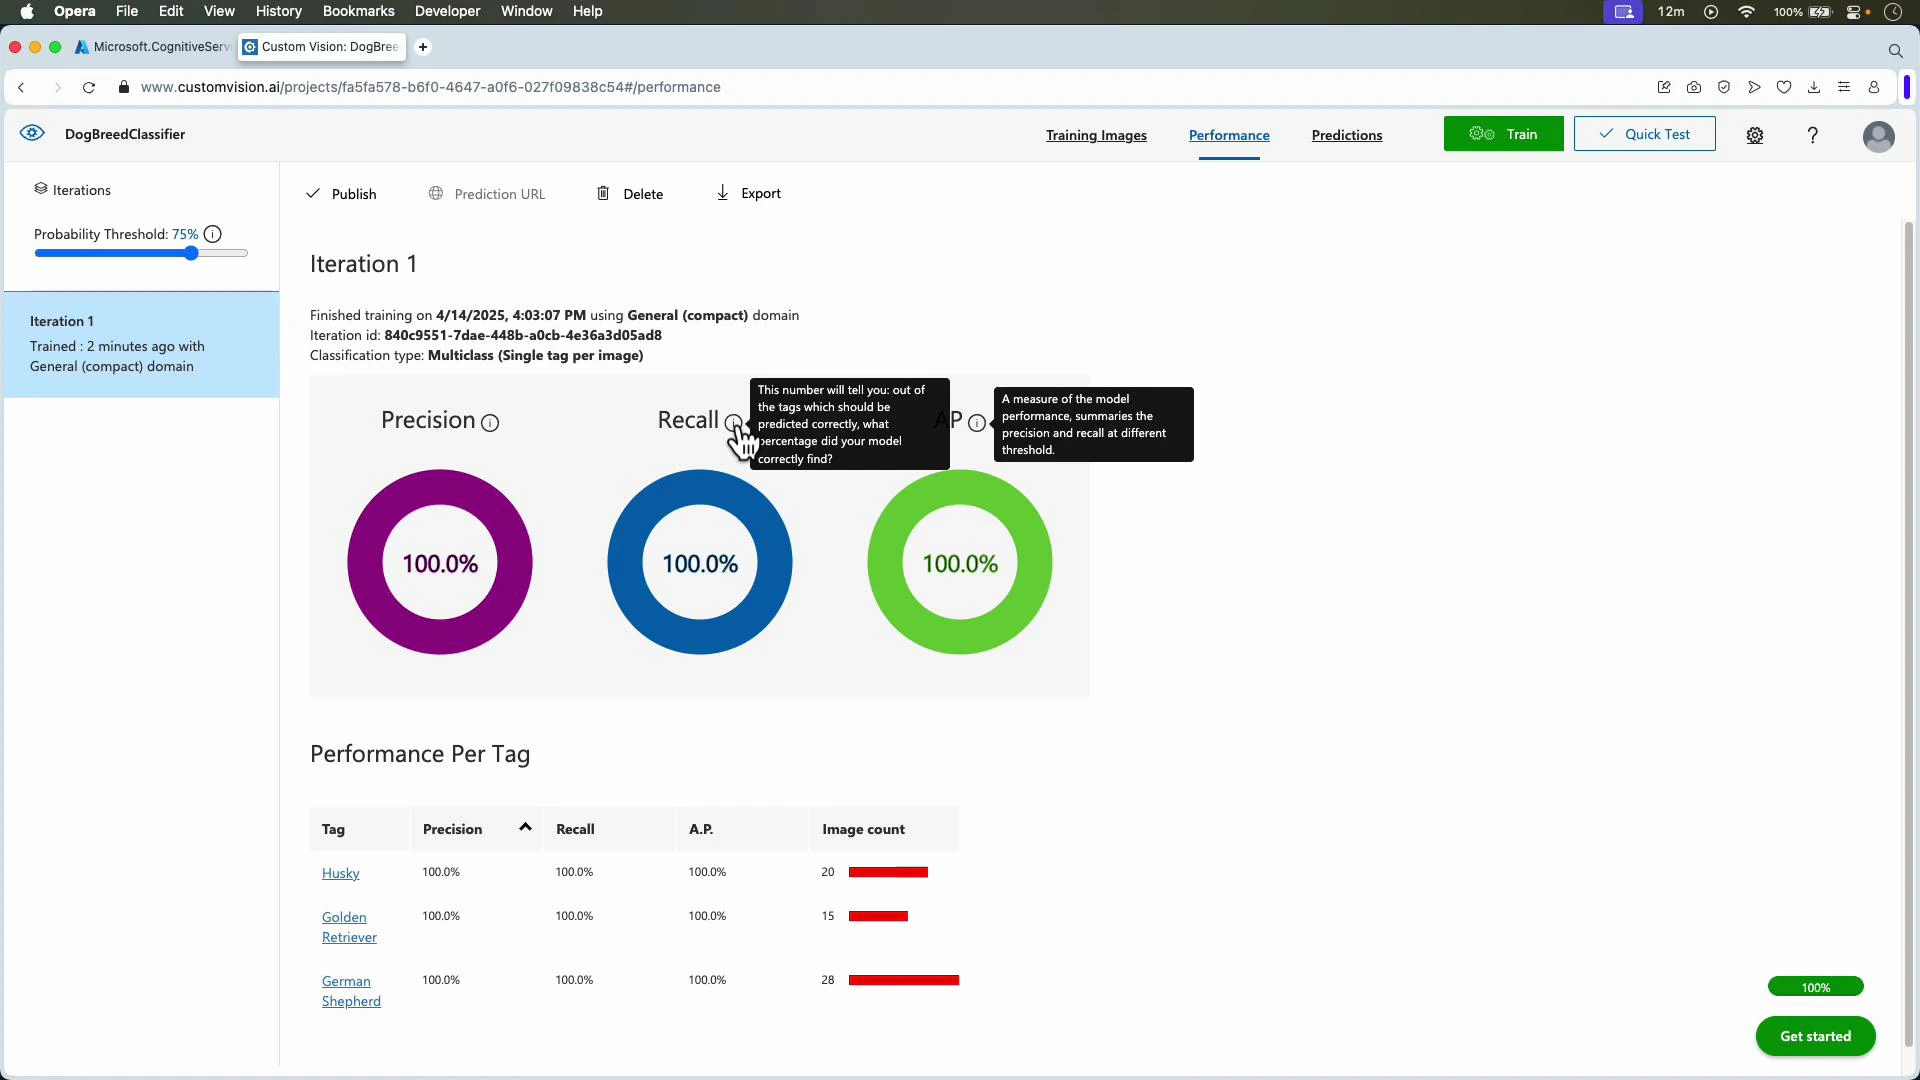
Task: Sort table by Precision column arrow
Action: [525, 827]
